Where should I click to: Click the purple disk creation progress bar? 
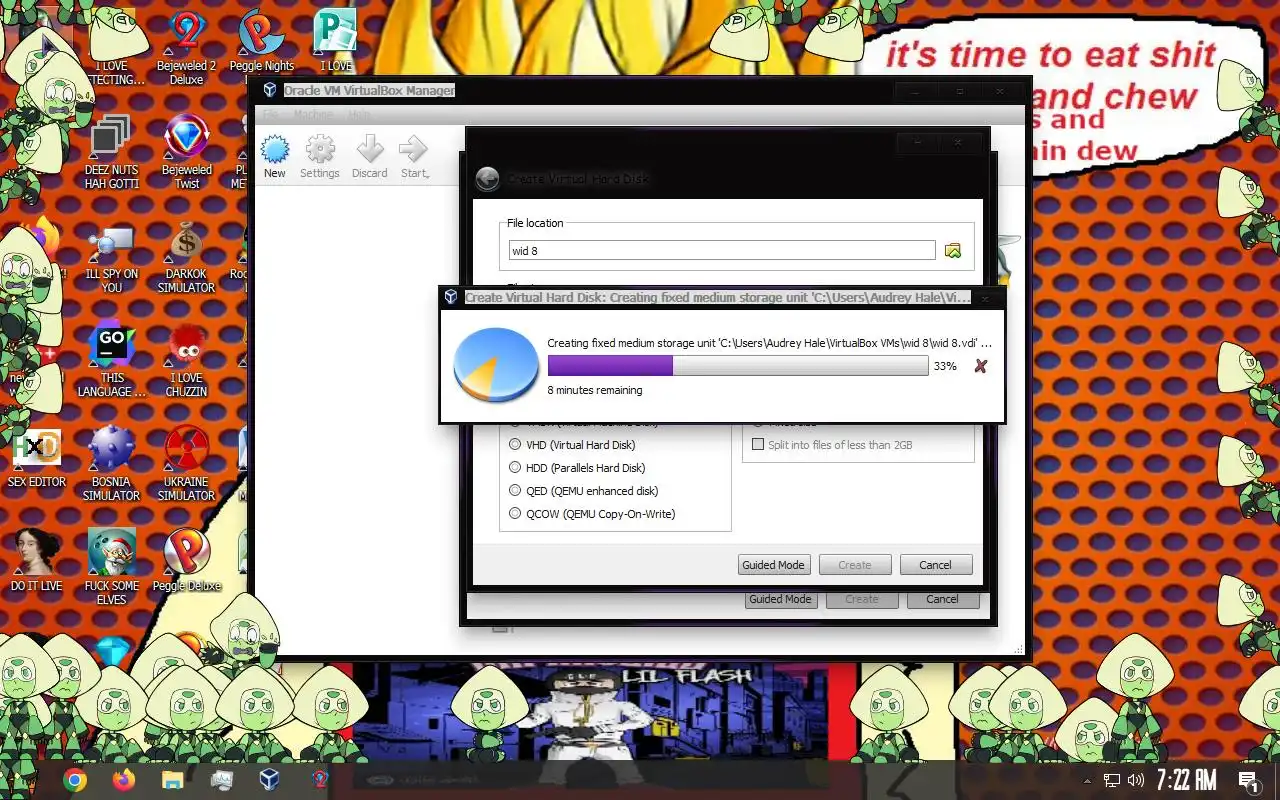tap(738, 366)
